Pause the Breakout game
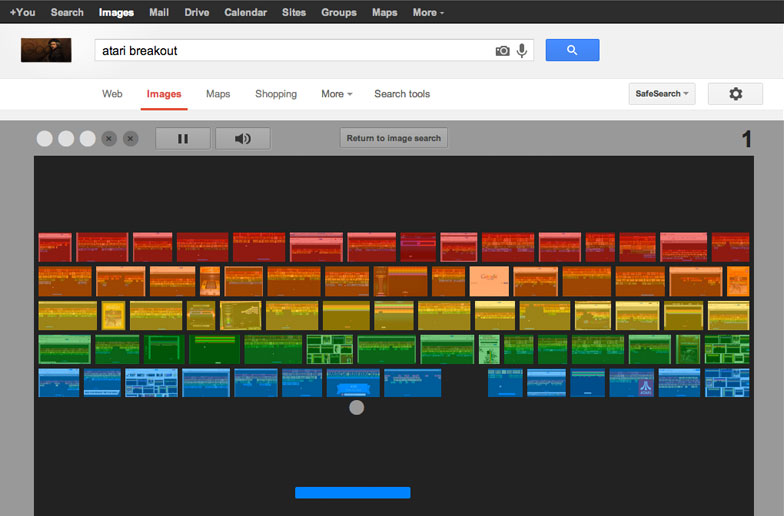784x516 pixels. point(182,139)
